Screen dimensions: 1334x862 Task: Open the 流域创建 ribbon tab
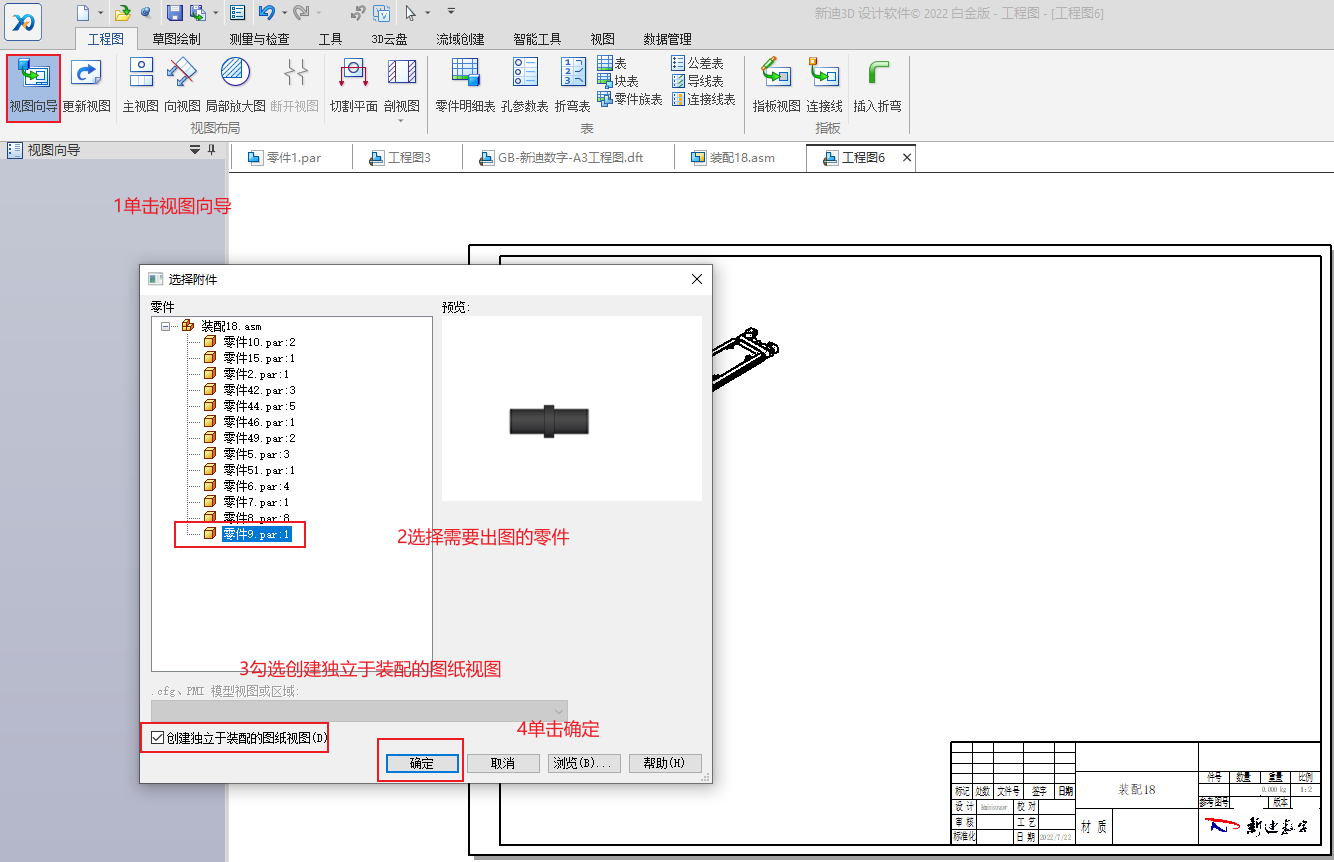tap(460, 39)
